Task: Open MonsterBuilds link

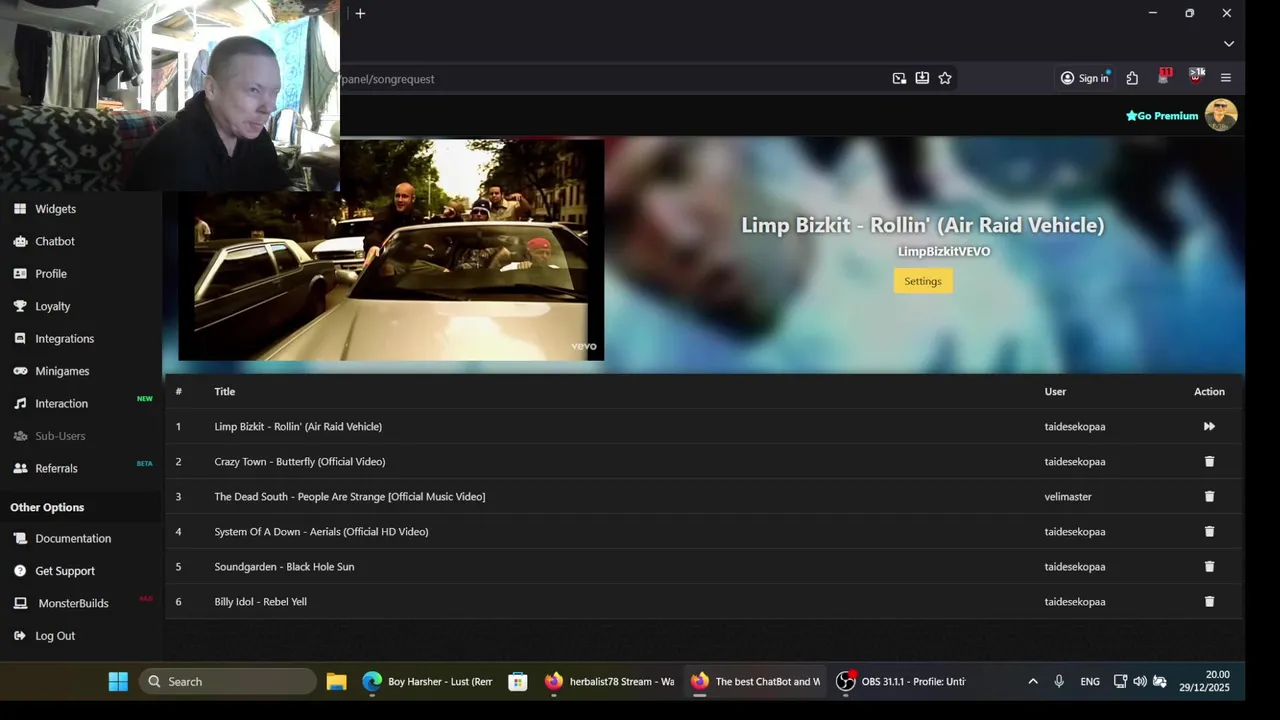Action: (x=73, y=603)
